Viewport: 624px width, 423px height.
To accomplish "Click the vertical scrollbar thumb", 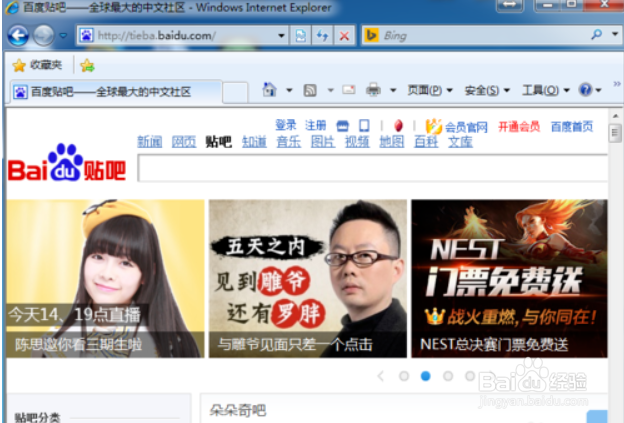I will (615, 133).
